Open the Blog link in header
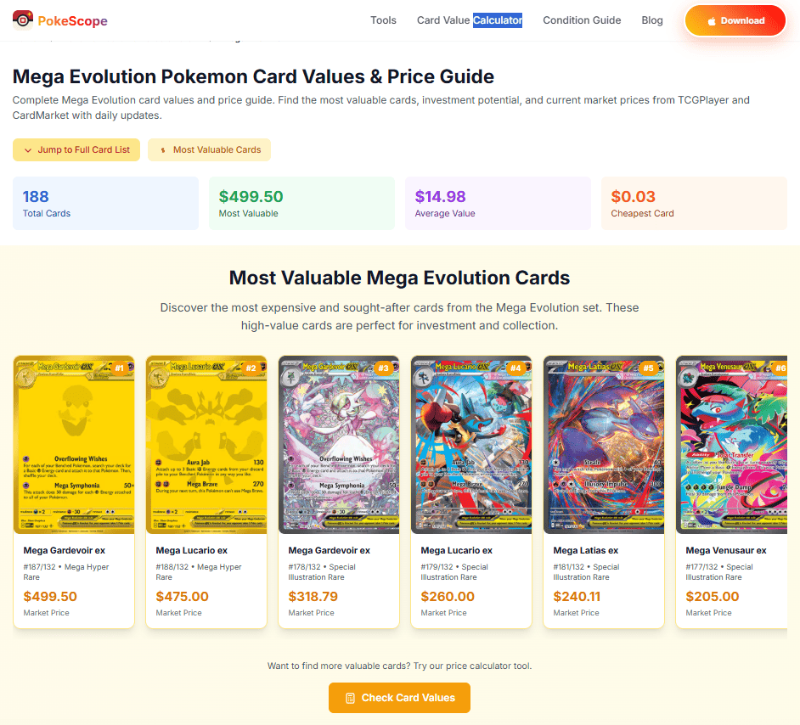The width and height of the screenshot is (800, 725). click(652, 20)
